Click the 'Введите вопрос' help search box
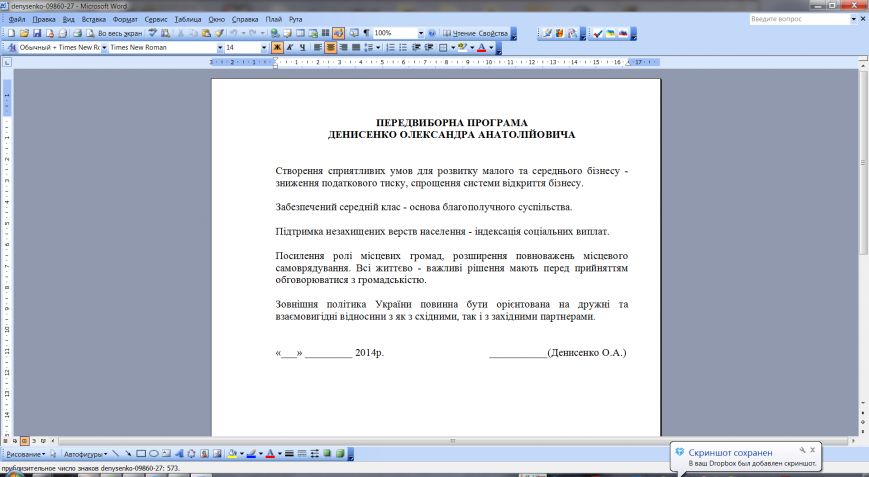869x477 pixels. tap(799, 19)
